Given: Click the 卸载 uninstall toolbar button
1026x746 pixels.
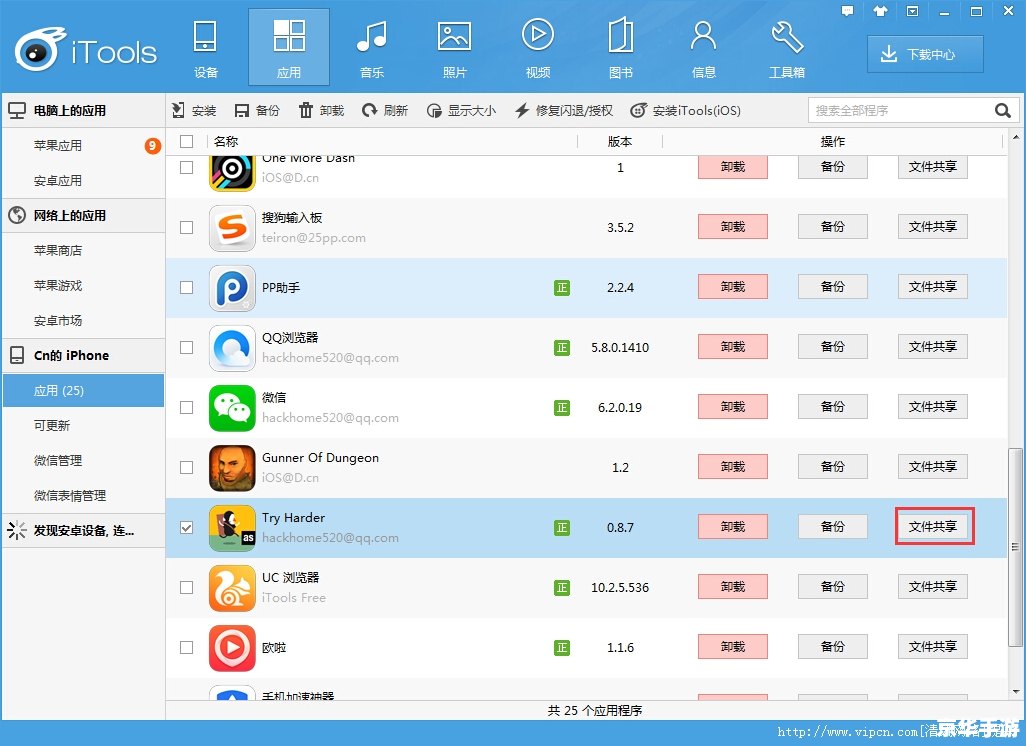Looking at the screenshot, I should (x=321, y=111).
